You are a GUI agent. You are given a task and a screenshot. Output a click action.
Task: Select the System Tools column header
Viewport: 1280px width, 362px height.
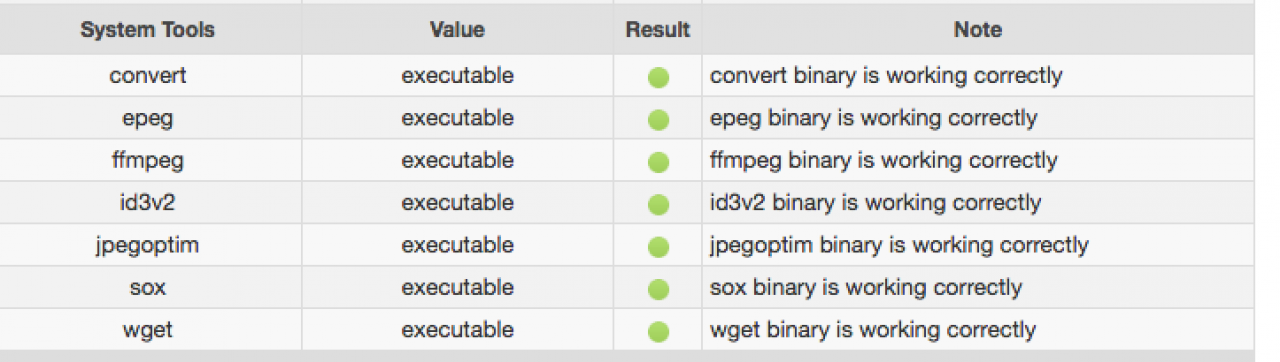pos(148,30)
